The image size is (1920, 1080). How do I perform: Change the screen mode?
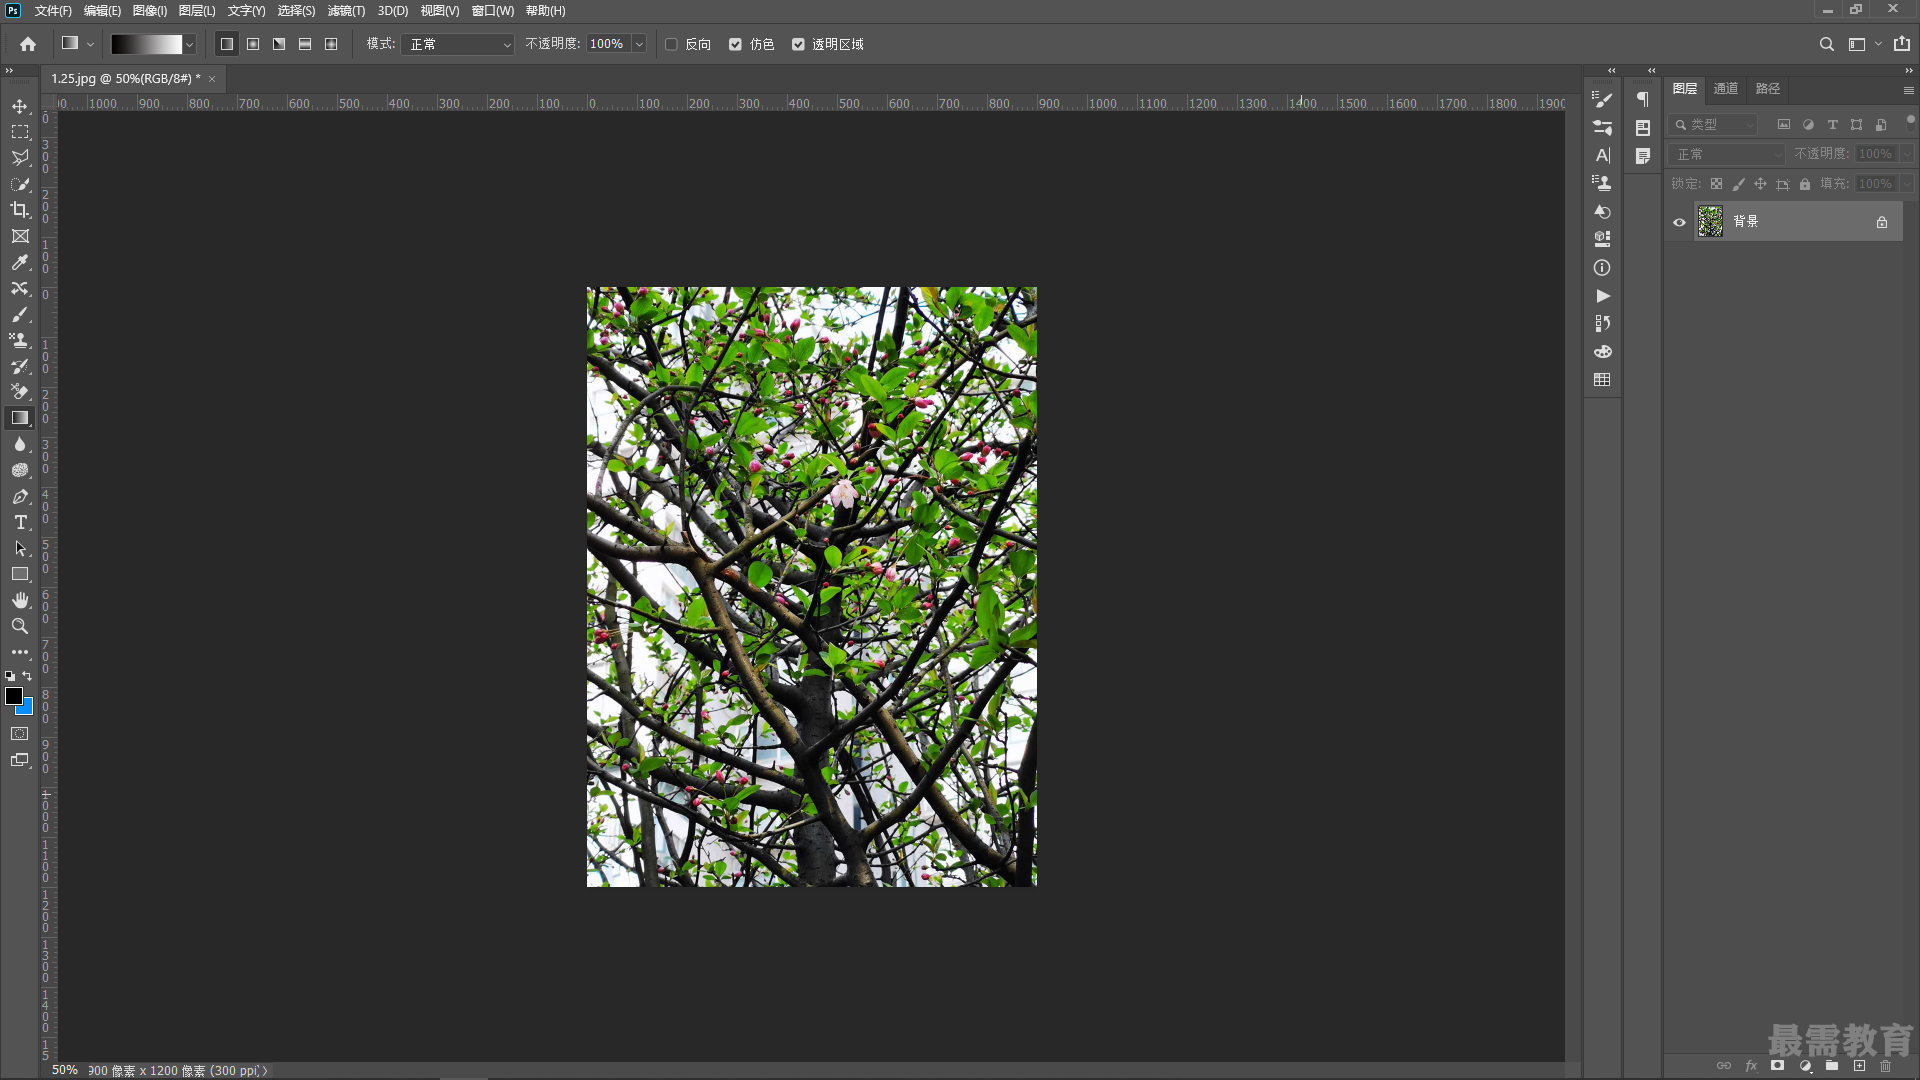point(20,760)
